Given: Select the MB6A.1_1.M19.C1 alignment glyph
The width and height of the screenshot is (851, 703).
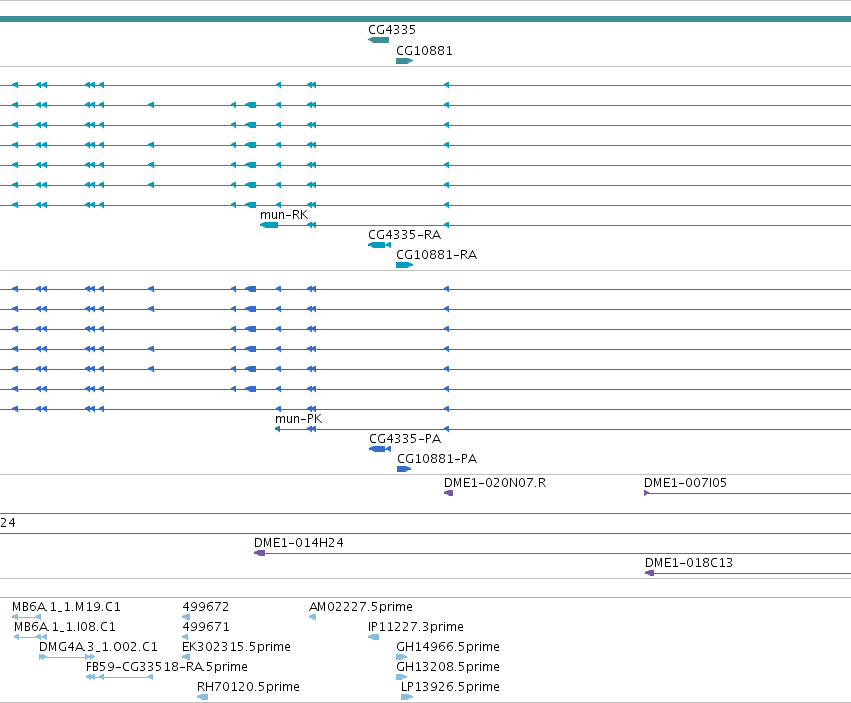Looking at the screenshot, I should pyautogui.click(x=27, y=617).
